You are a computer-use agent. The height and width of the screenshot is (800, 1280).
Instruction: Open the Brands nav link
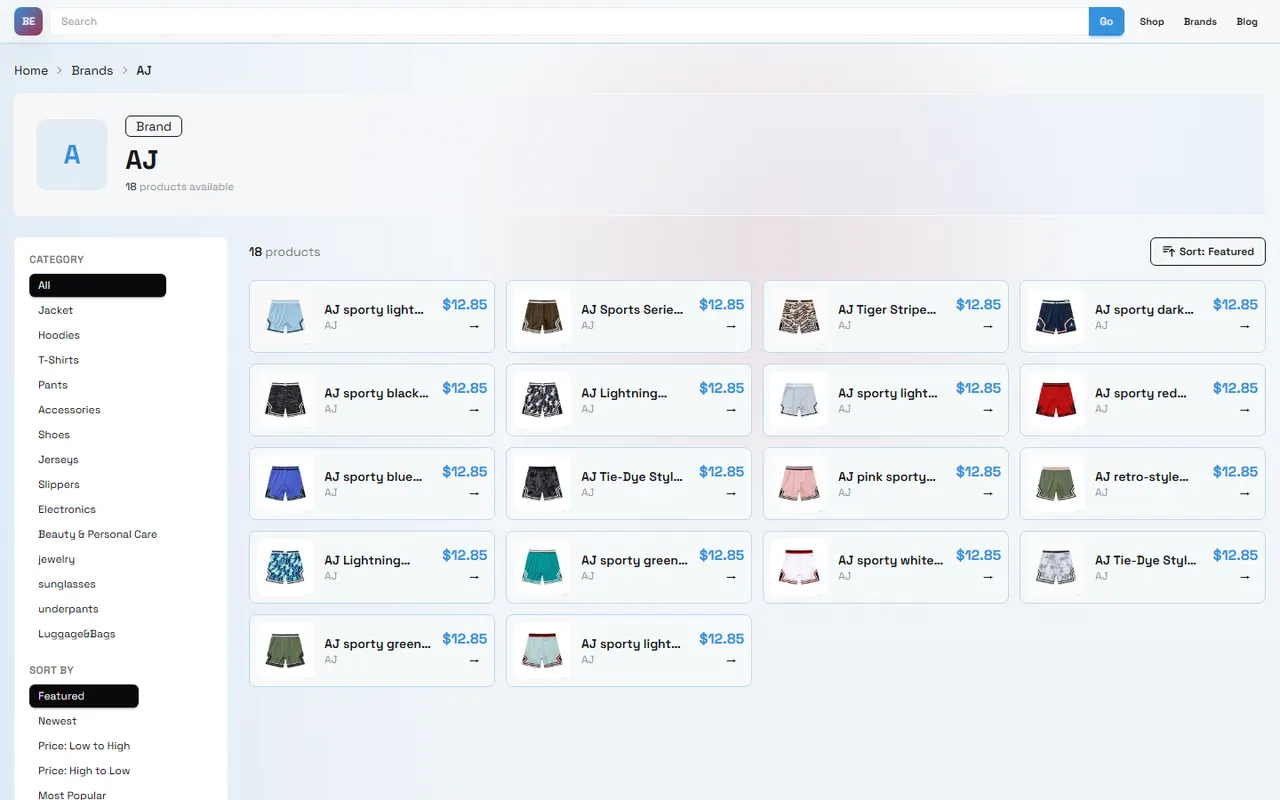1200,21
